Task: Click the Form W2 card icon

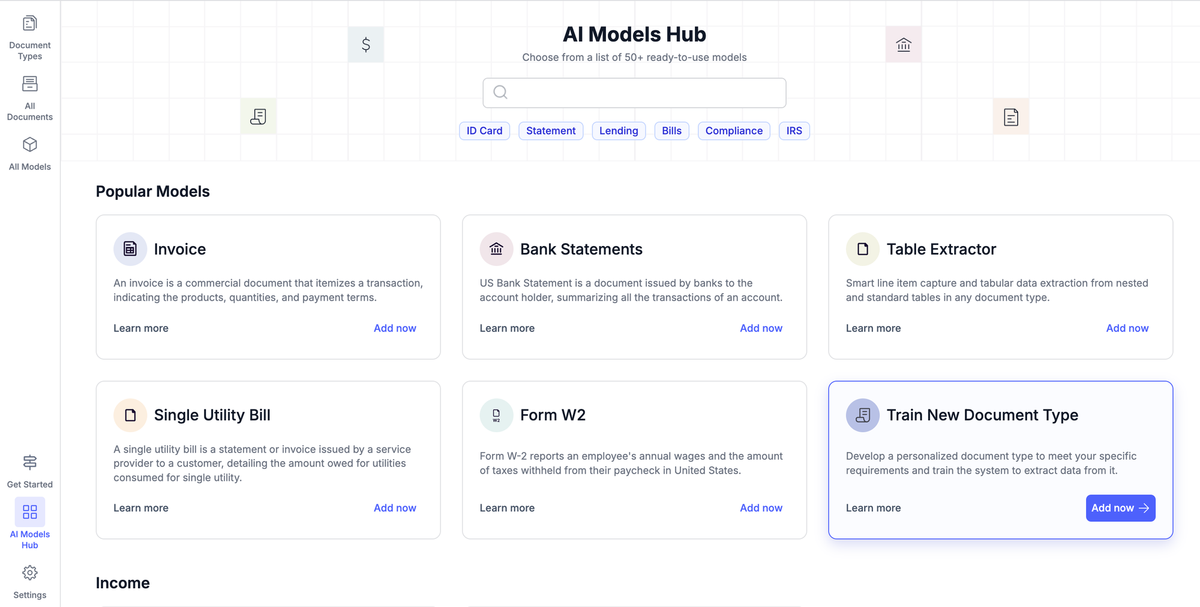Action: (495, 414)
